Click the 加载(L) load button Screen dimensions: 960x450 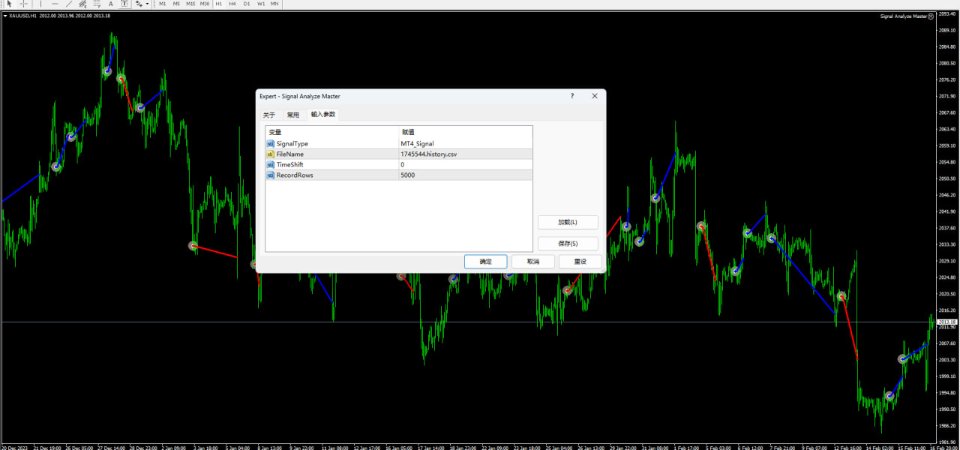pyautogui.click(x=568, y=222)
